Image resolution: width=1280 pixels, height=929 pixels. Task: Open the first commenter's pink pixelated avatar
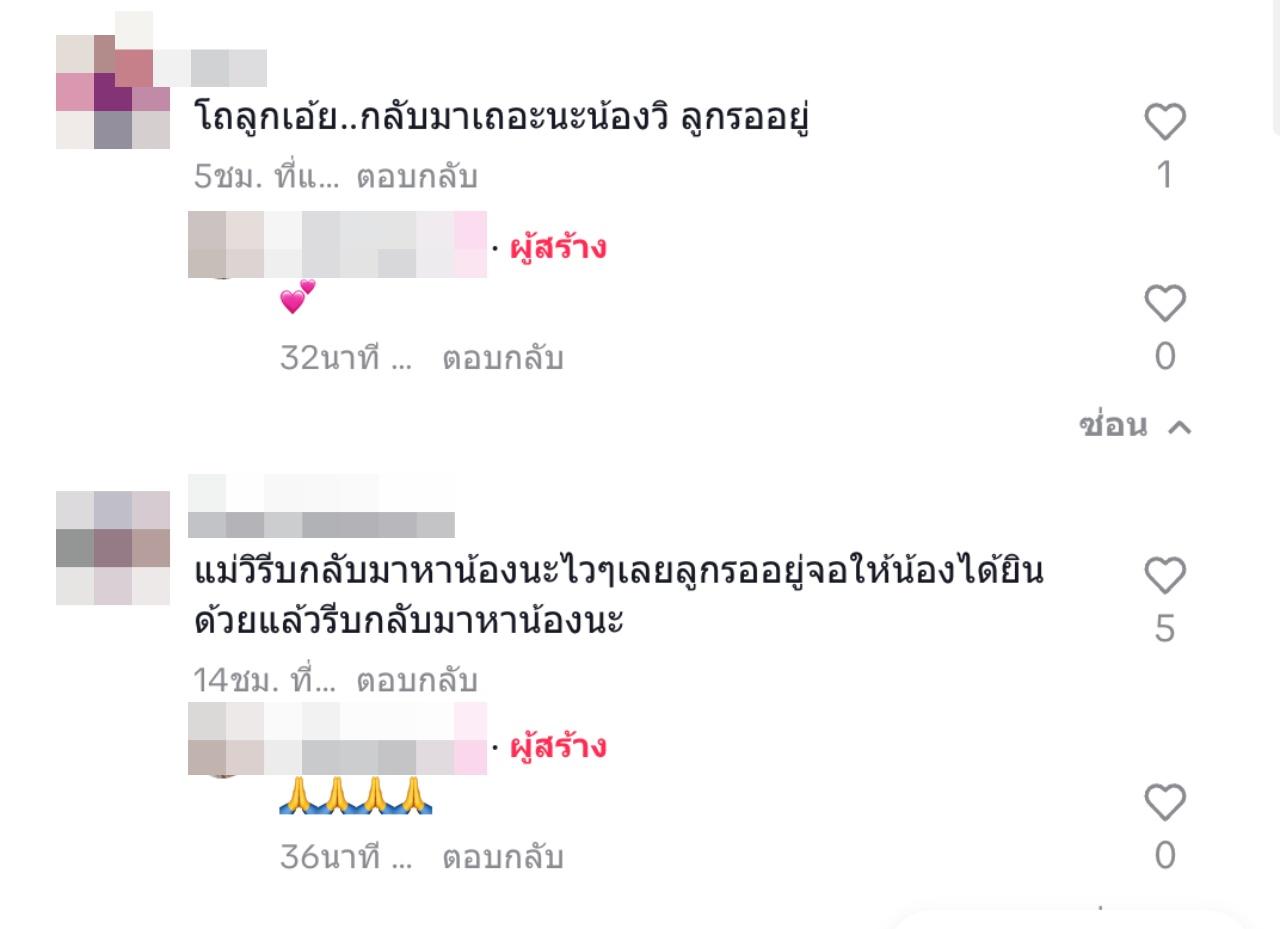[113, 92]
